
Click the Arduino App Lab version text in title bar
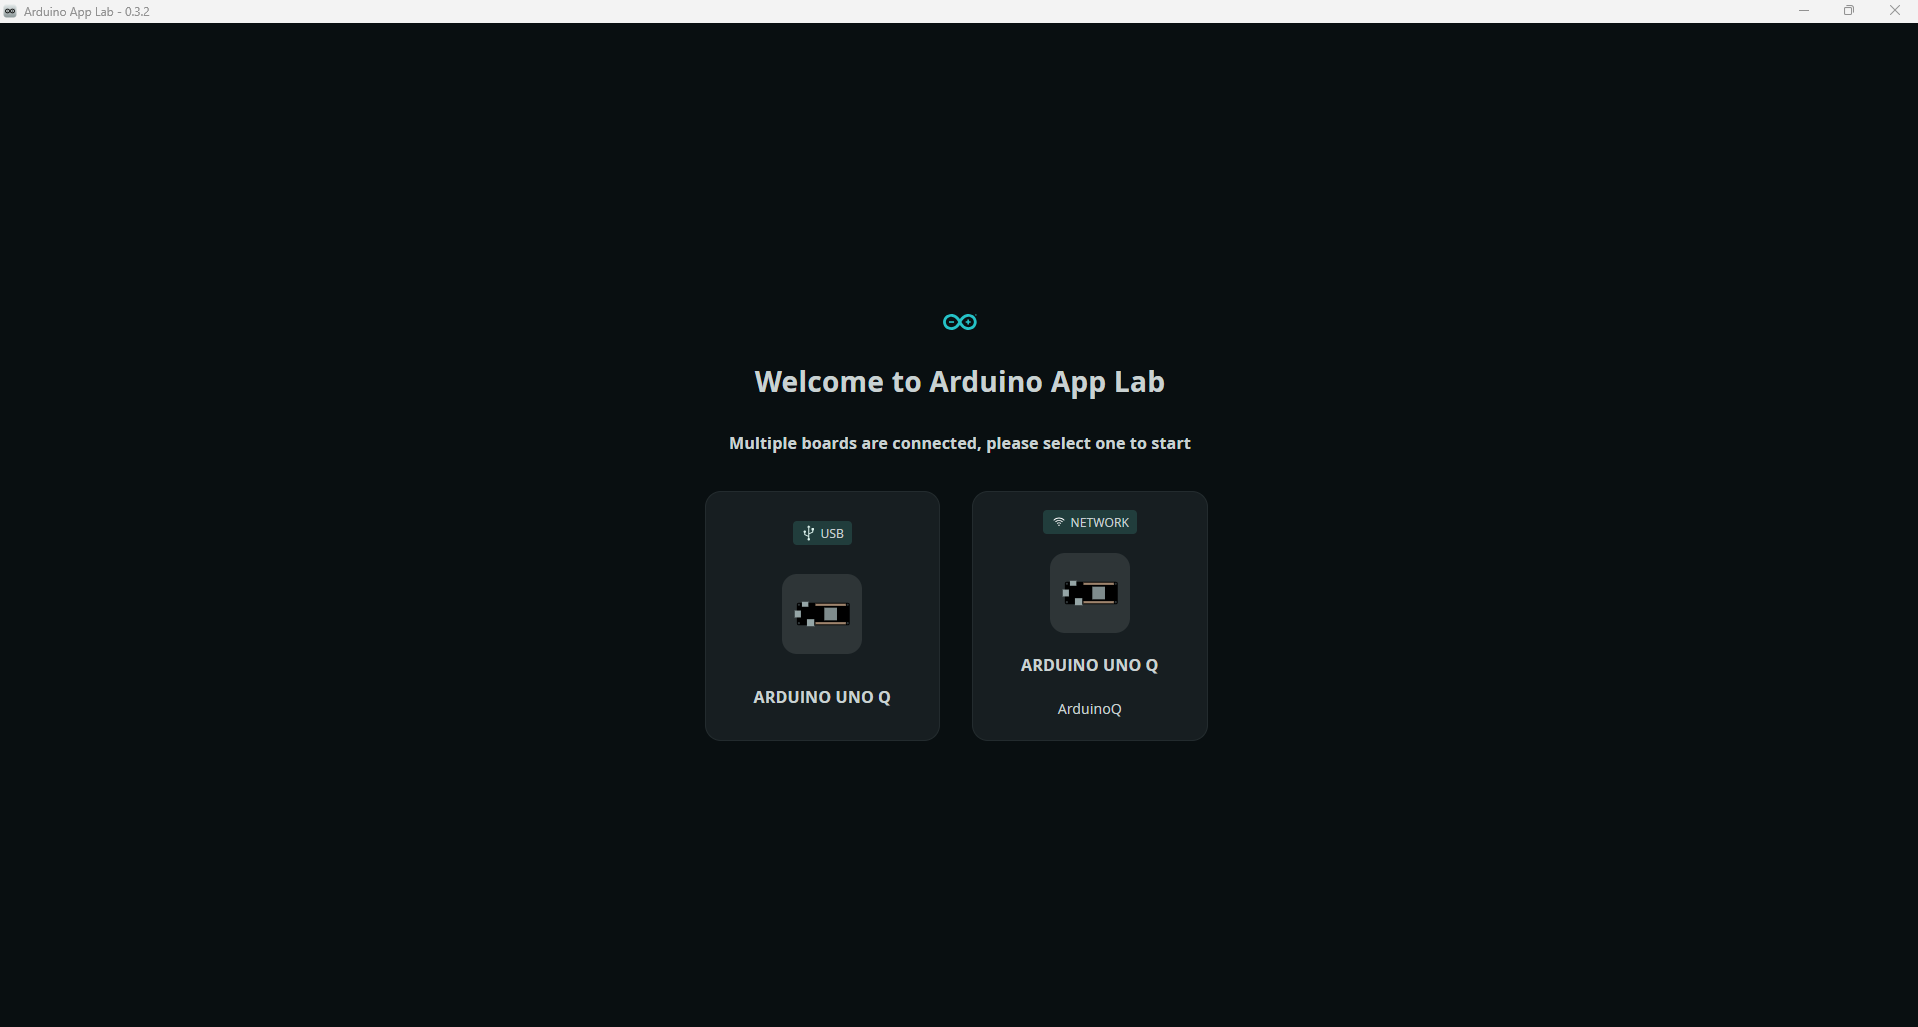coord(85,11)
